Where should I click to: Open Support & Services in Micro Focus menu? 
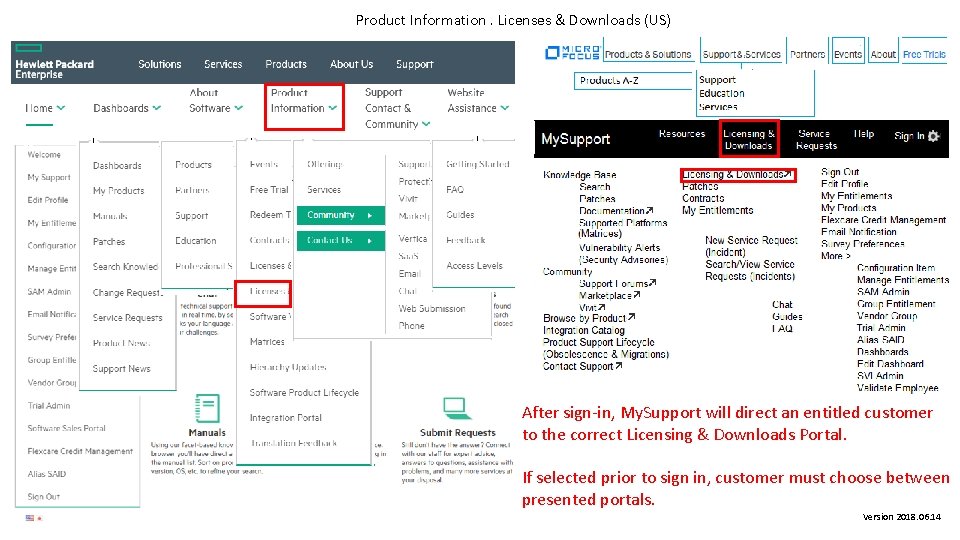pyautogui.click(x=741, y=54)
